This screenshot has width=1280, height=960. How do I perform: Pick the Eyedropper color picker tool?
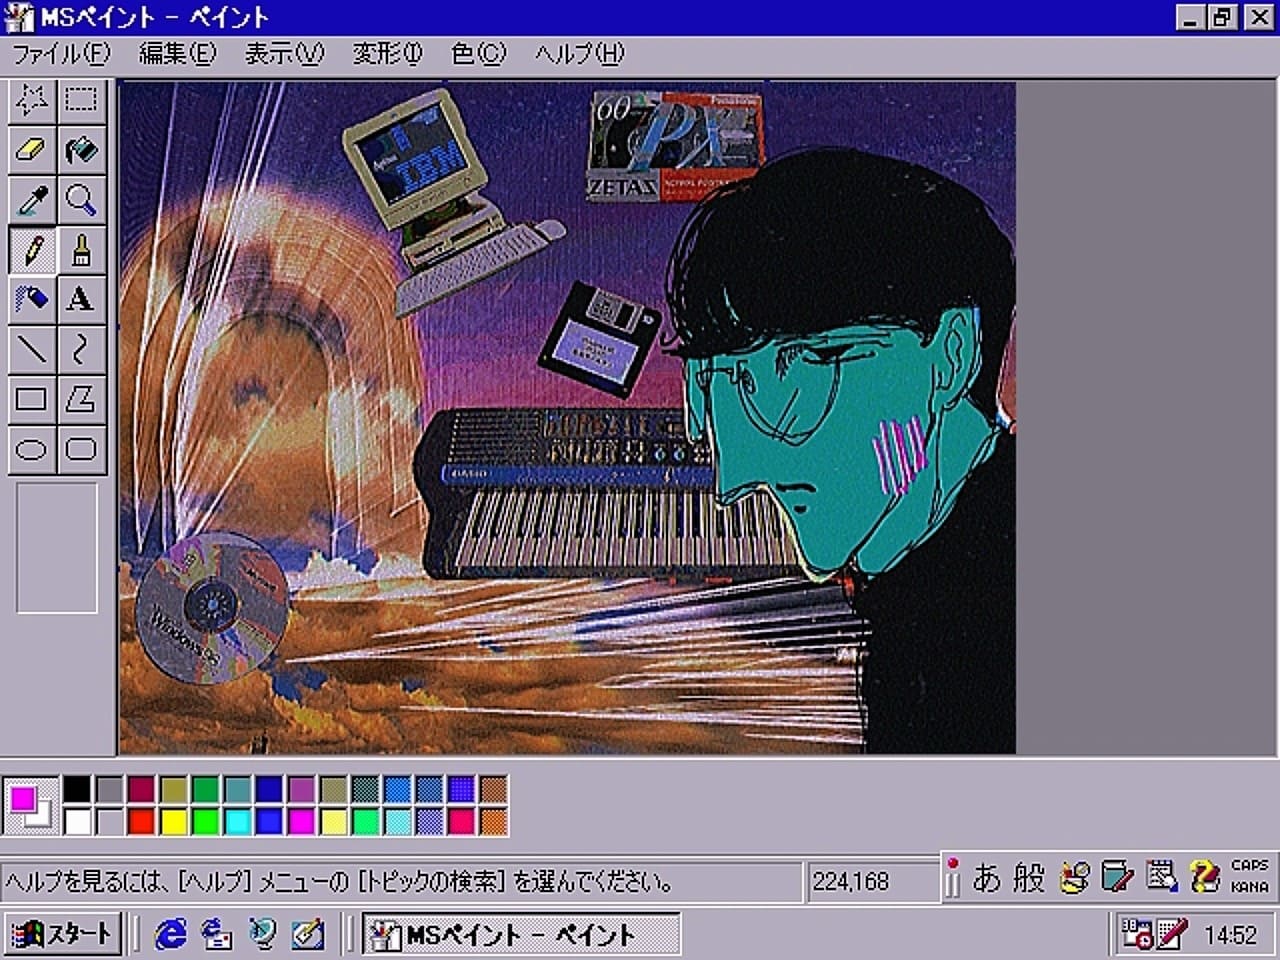32,200
